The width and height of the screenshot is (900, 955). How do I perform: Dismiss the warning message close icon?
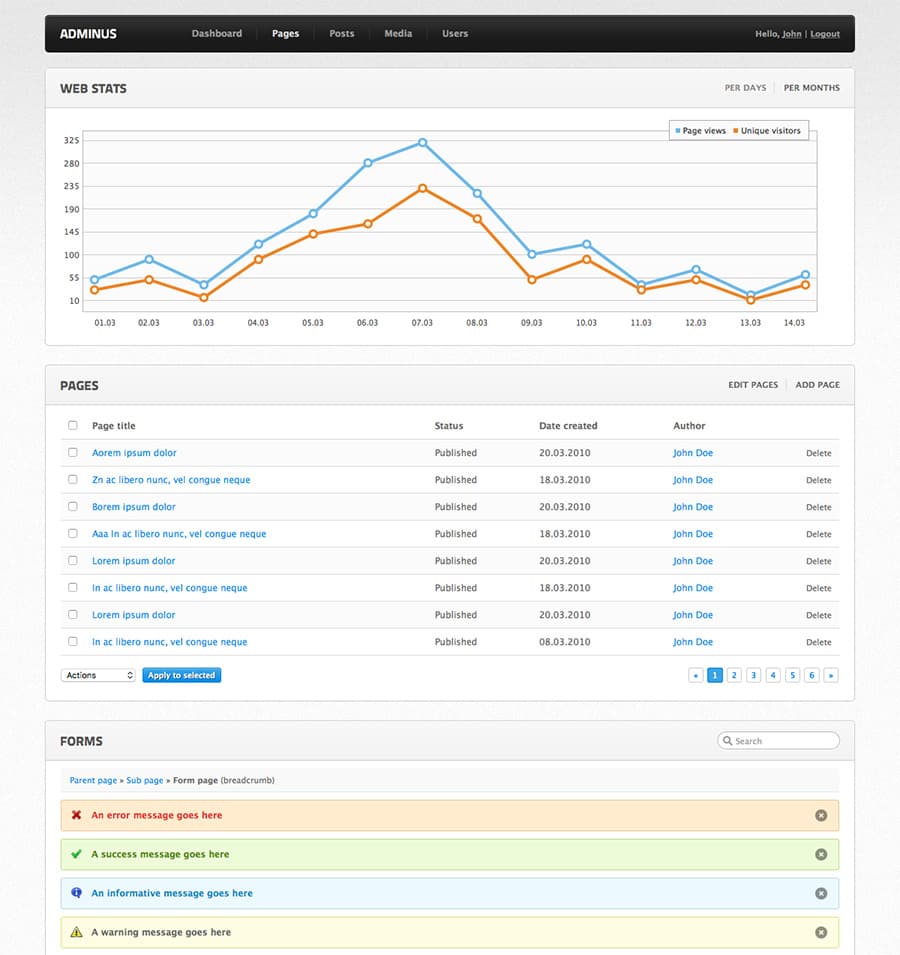pos(821,932)
